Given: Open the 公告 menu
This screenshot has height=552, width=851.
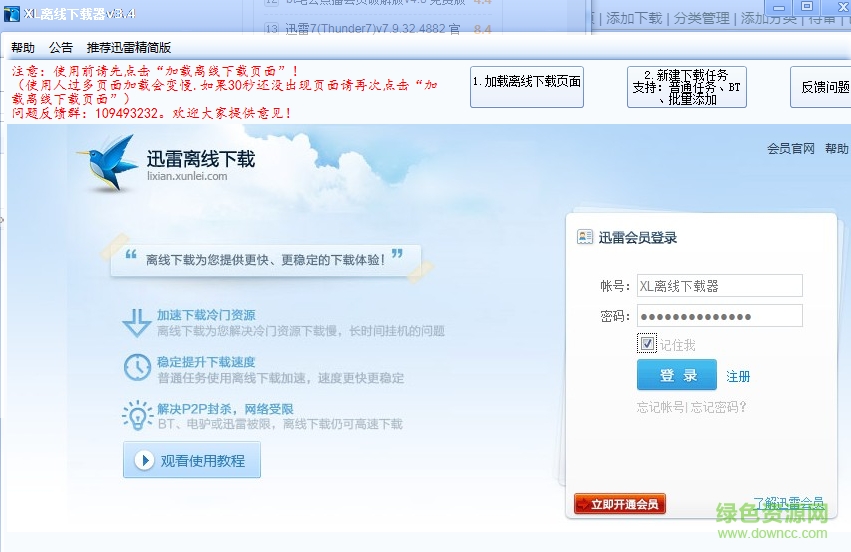Looking at the screenshot, I should click(61, 48).
